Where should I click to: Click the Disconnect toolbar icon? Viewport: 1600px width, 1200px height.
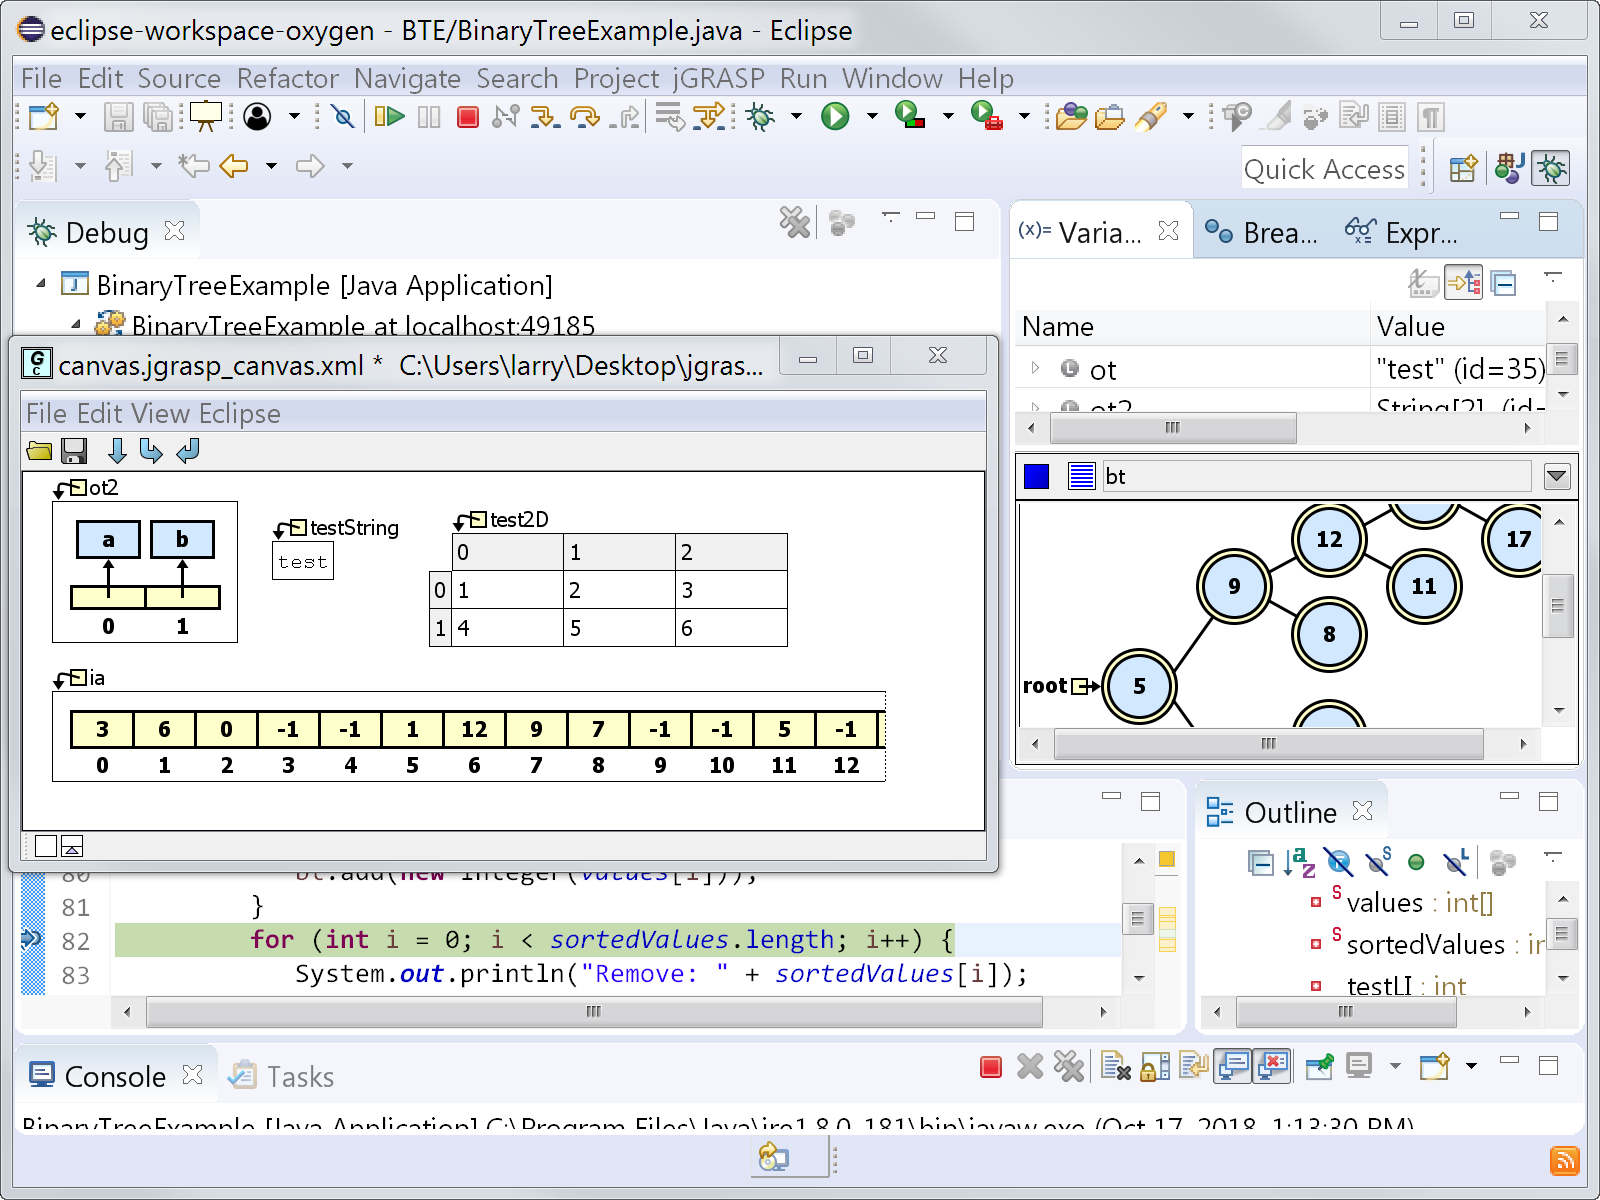505,117
